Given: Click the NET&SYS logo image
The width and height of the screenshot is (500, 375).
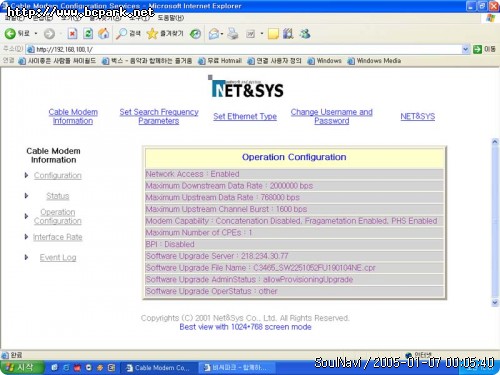Looking at the screenshot, I should pyautogui.click(x=246, y=87).
